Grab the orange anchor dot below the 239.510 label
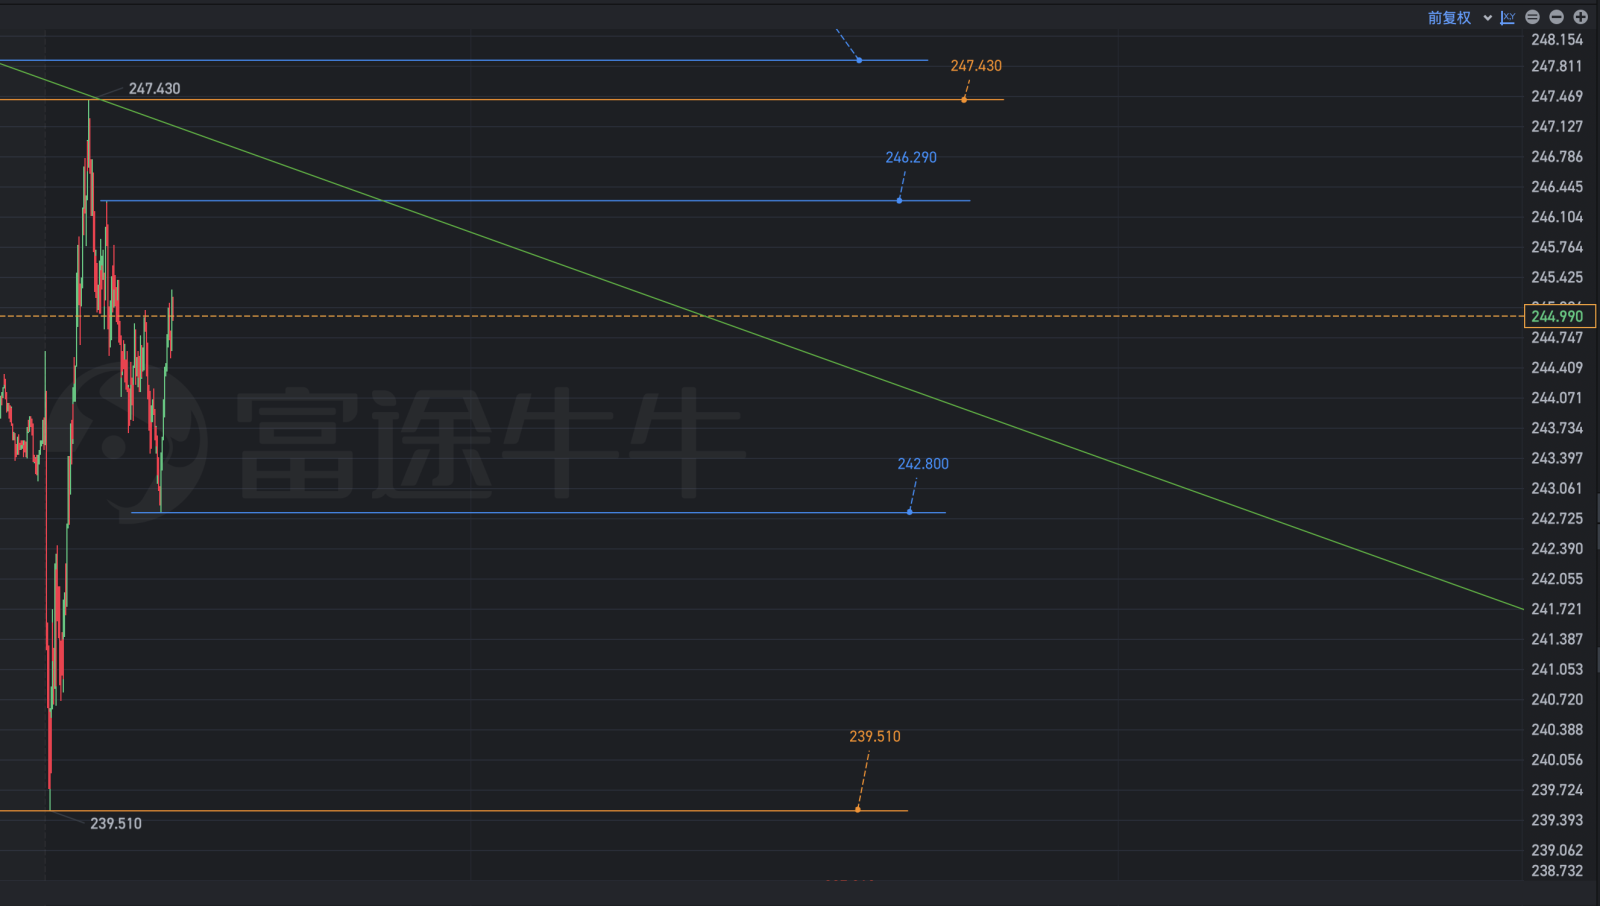 pos(858,809)
